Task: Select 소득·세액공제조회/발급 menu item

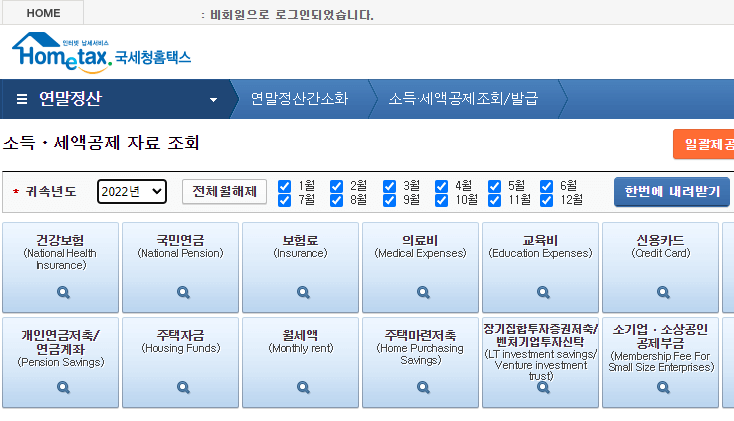Action: (463, 99)
